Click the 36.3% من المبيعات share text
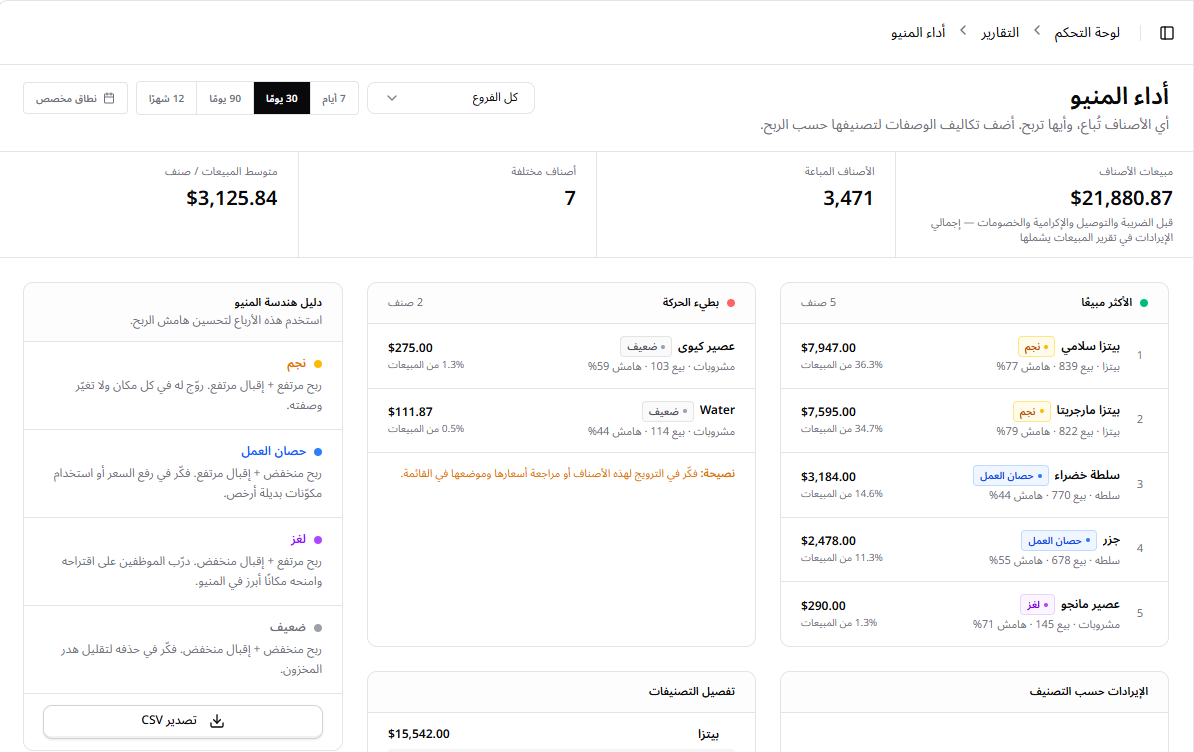1194x752 pixels. click(x=841, y=365)
